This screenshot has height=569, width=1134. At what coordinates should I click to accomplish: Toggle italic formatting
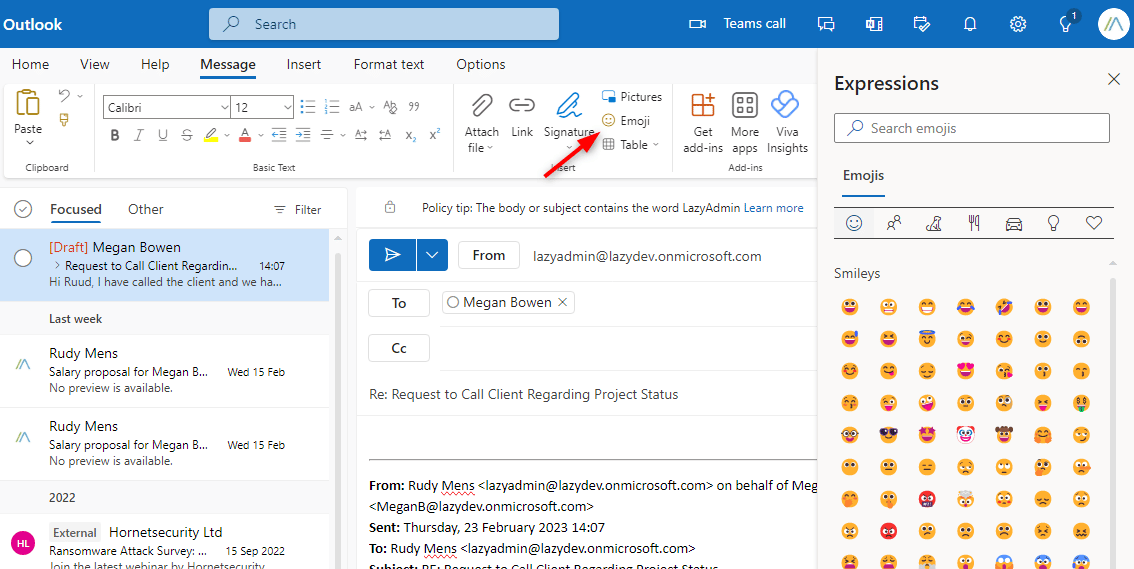(x=138, y=134)
